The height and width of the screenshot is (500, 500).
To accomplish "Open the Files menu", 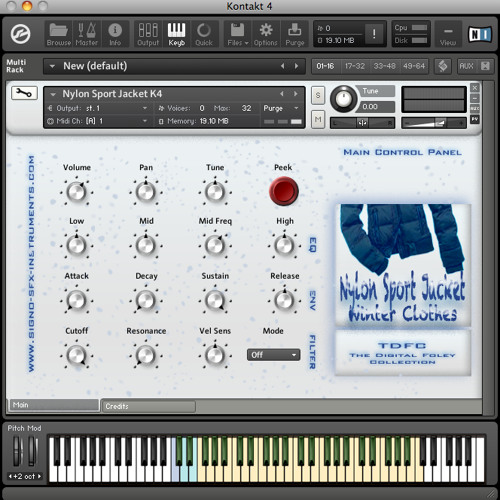I will click(x=238, y=34).
